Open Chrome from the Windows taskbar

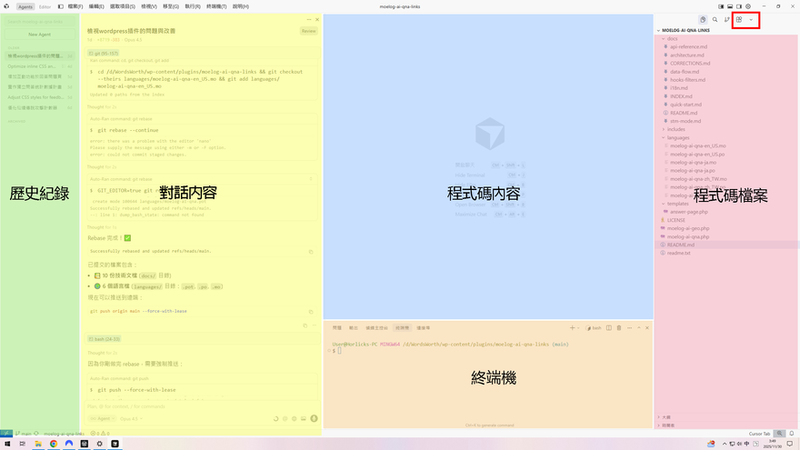click(54, 444)
